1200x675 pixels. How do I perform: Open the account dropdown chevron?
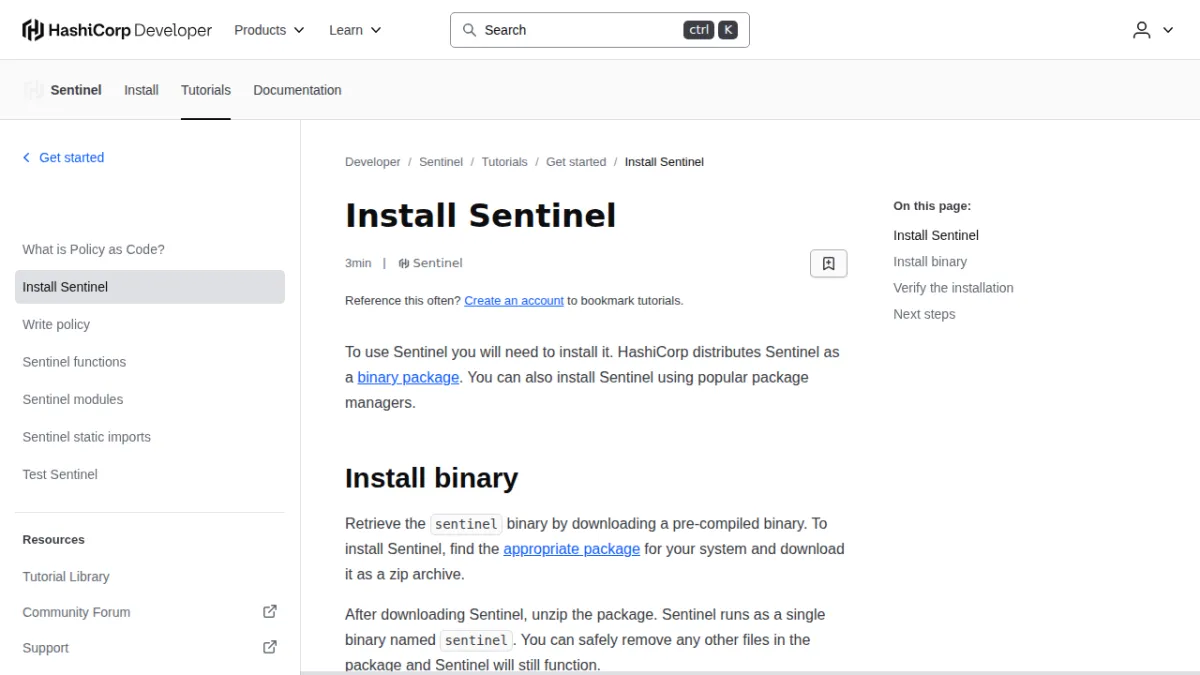click(1167, 30)
